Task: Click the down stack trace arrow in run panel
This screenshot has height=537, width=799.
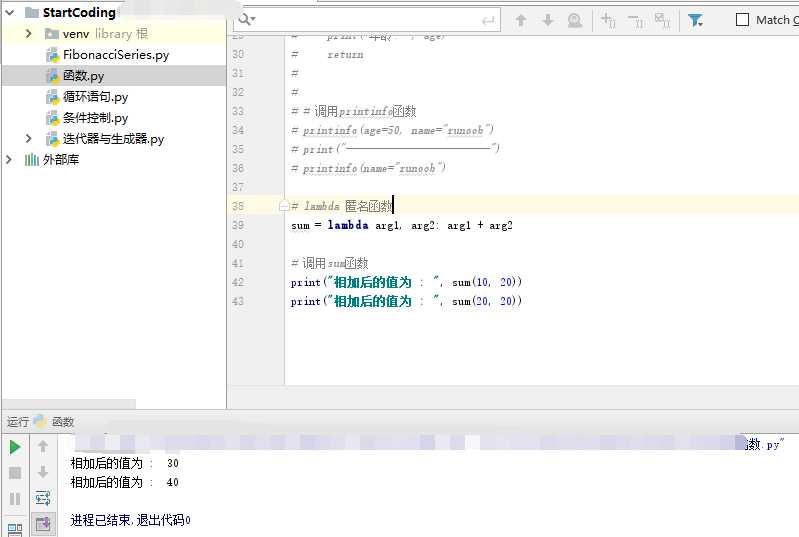Action: click(x=43, y=472)
